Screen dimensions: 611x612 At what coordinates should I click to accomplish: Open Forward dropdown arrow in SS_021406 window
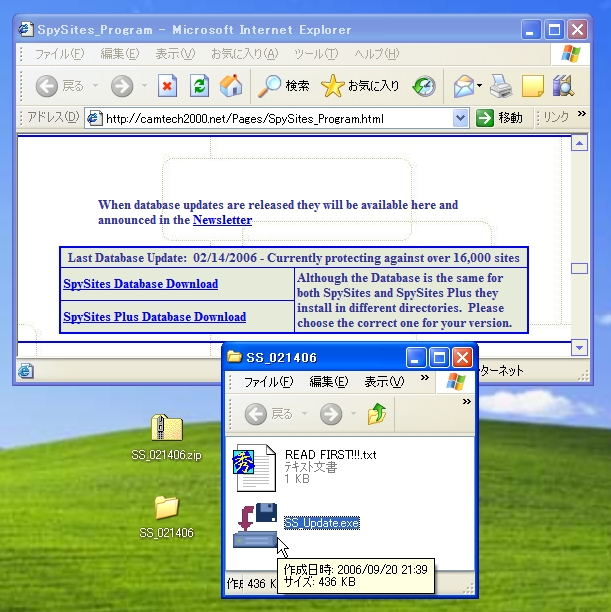pos(353,414)
